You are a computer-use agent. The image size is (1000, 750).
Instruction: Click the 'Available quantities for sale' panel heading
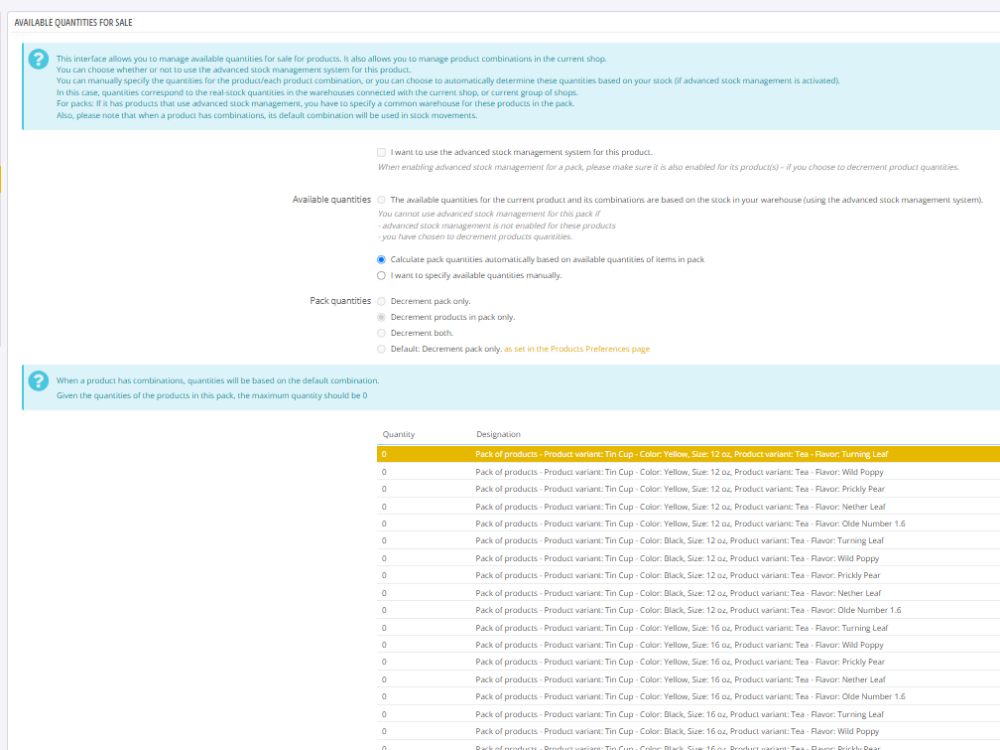pyautogui.click(x=73, y=22)
